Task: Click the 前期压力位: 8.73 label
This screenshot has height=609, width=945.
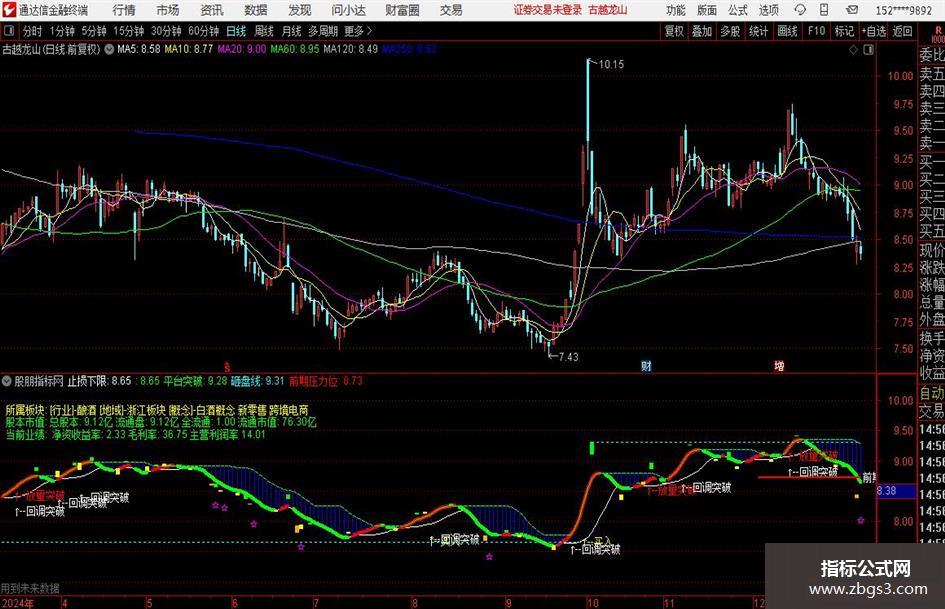Action: 326,381
